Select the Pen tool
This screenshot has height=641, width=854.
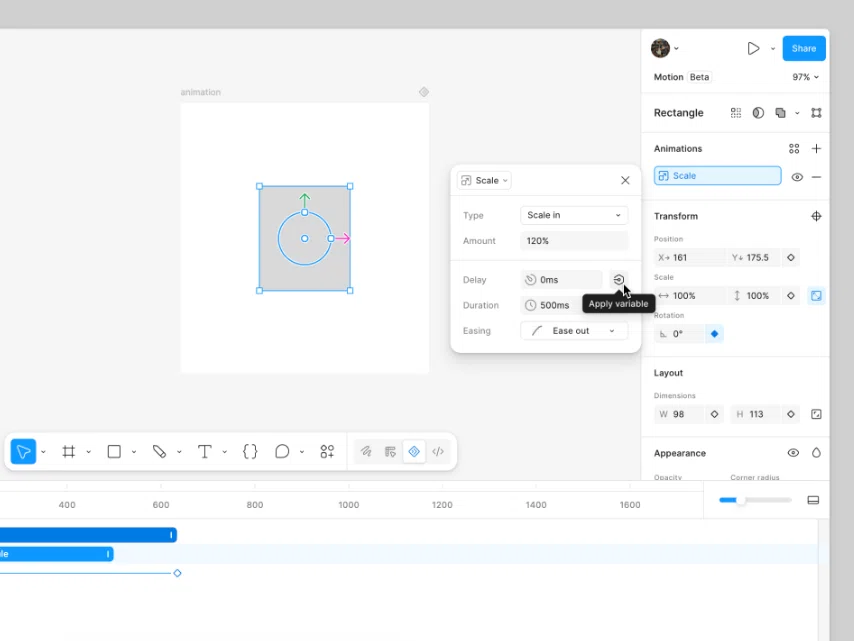(159, 451)
